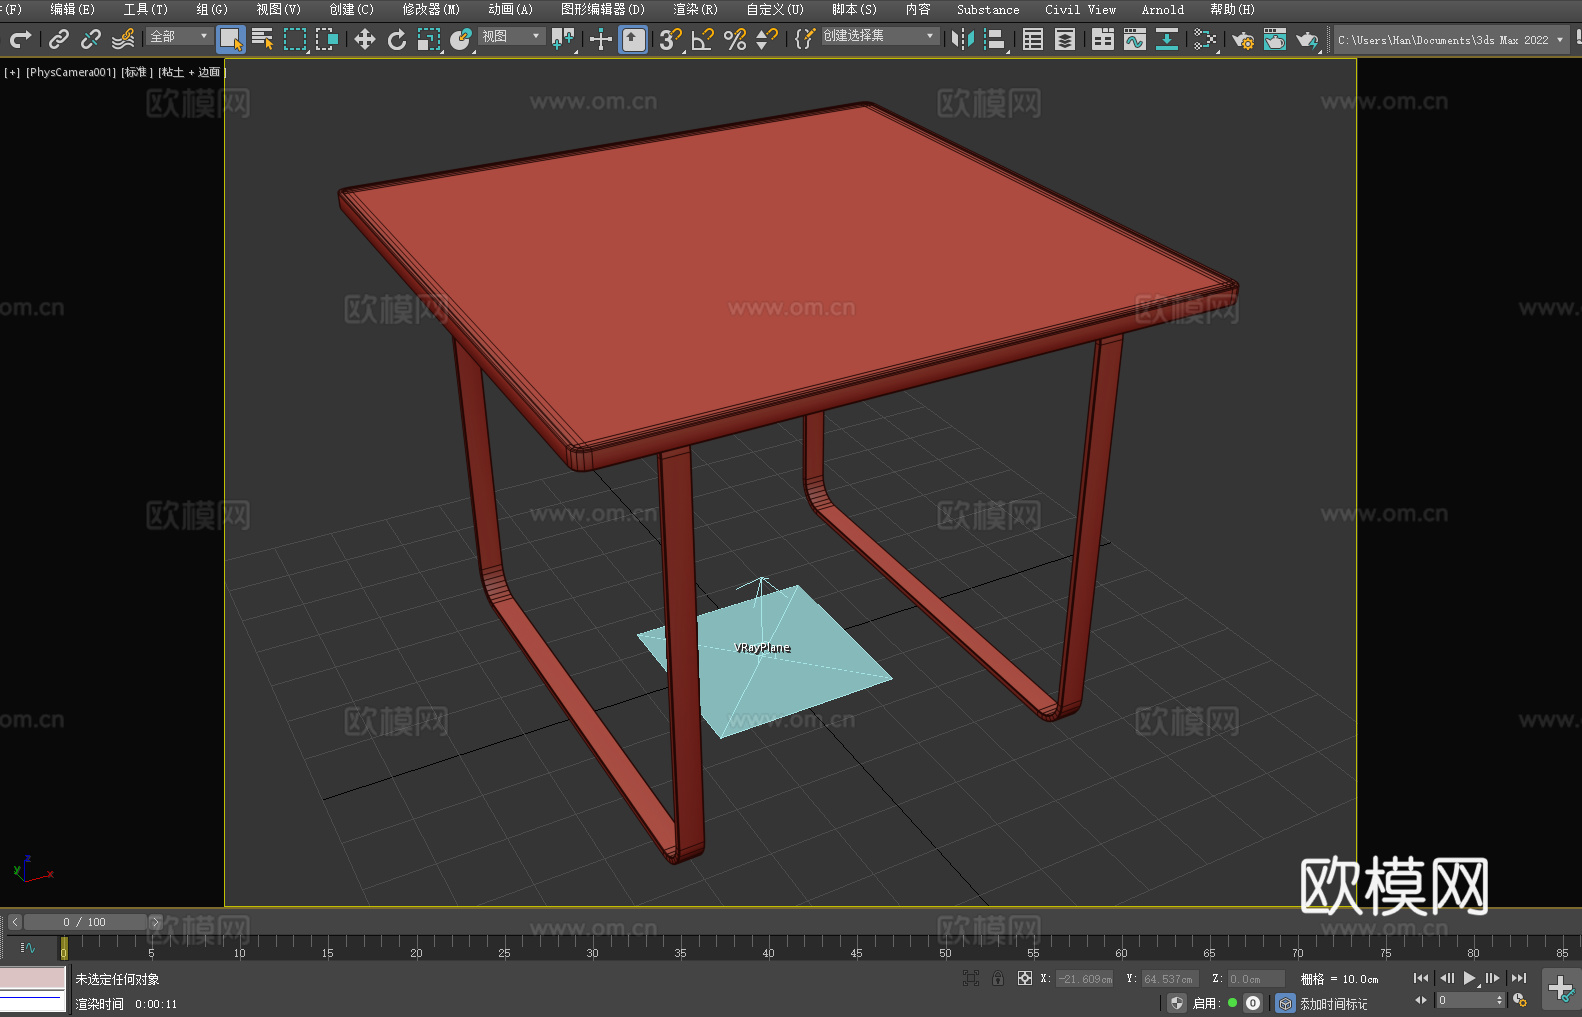Click the Bind to Space Warp icon

tap(123, 39)
